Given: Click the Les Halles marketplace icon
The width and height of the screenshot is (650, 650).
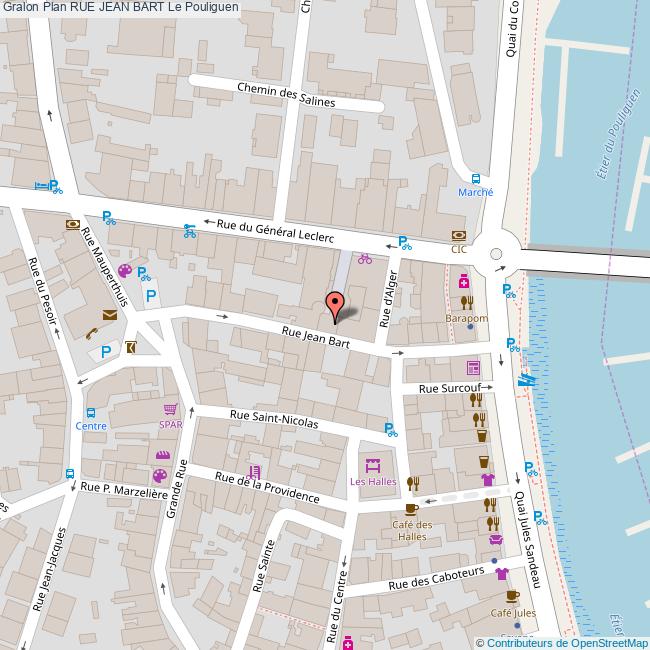Looking at the screenshot, I should (373, 466).
